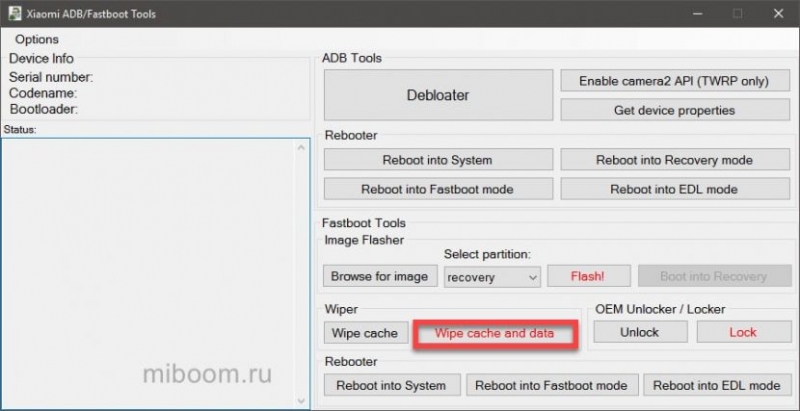
Task: Click the red Flash! button
Action: (x=589, y=276)
